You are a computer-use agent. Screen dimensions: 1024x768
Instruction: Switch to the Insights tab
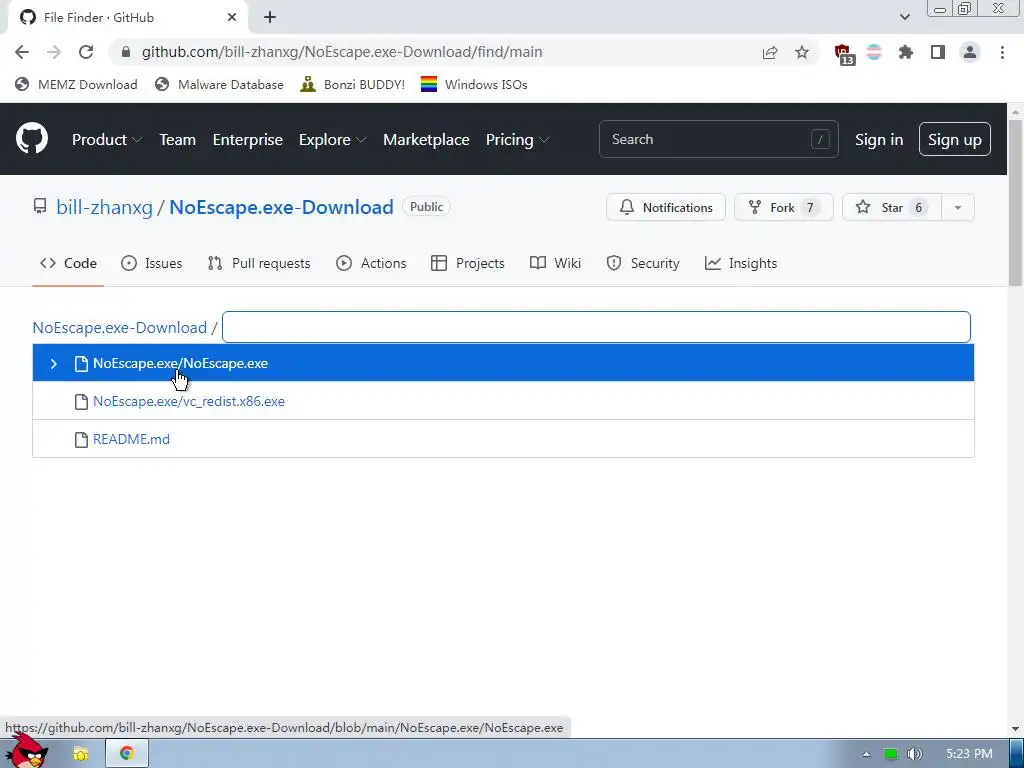coord(741,263)
